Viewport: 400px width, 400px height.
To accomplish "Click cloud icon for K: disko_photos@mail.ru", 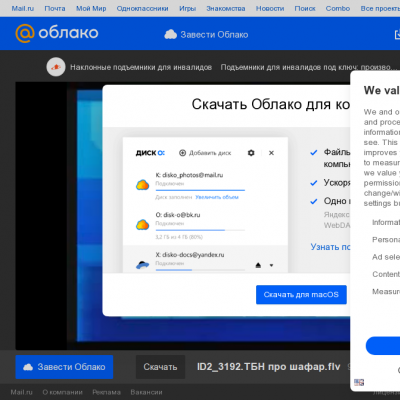I will (x=142, y=185).
